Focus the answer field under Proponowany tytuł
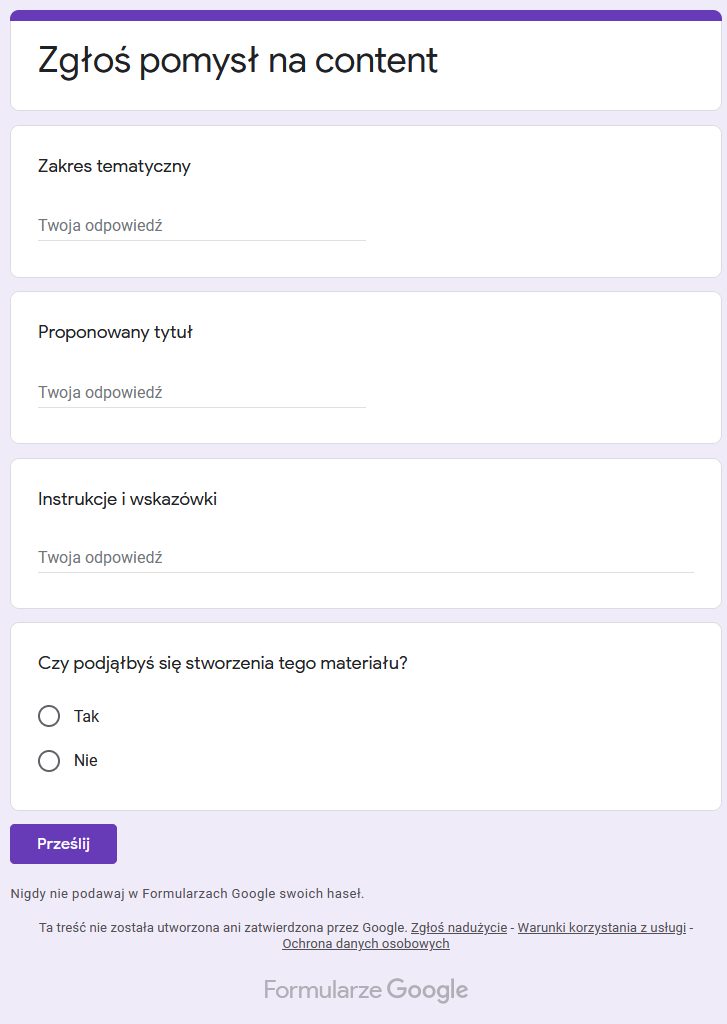Screen dimensions: 727x1024 pyautogui.click(x=201, y=393)
